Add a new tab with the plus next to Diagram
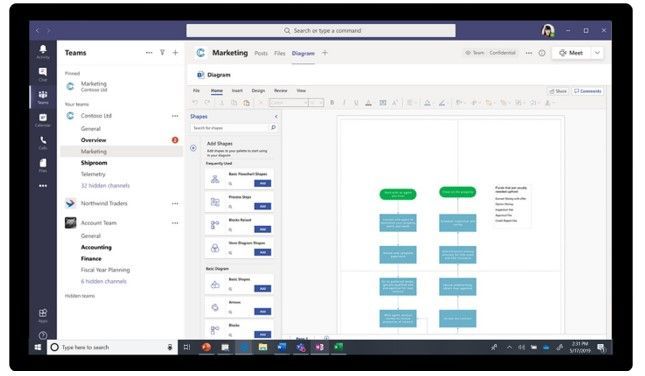The image size is (645, 376). pyautogui.click(x=325, y=53)
